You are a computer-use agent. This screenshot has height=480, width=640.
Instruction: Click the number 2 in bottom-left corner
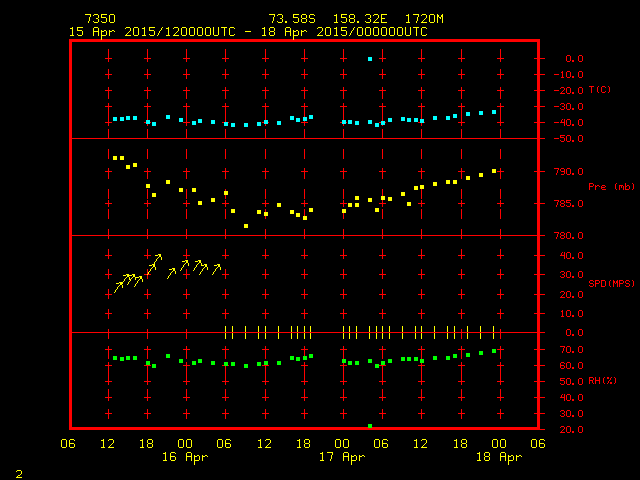(19, 471)
